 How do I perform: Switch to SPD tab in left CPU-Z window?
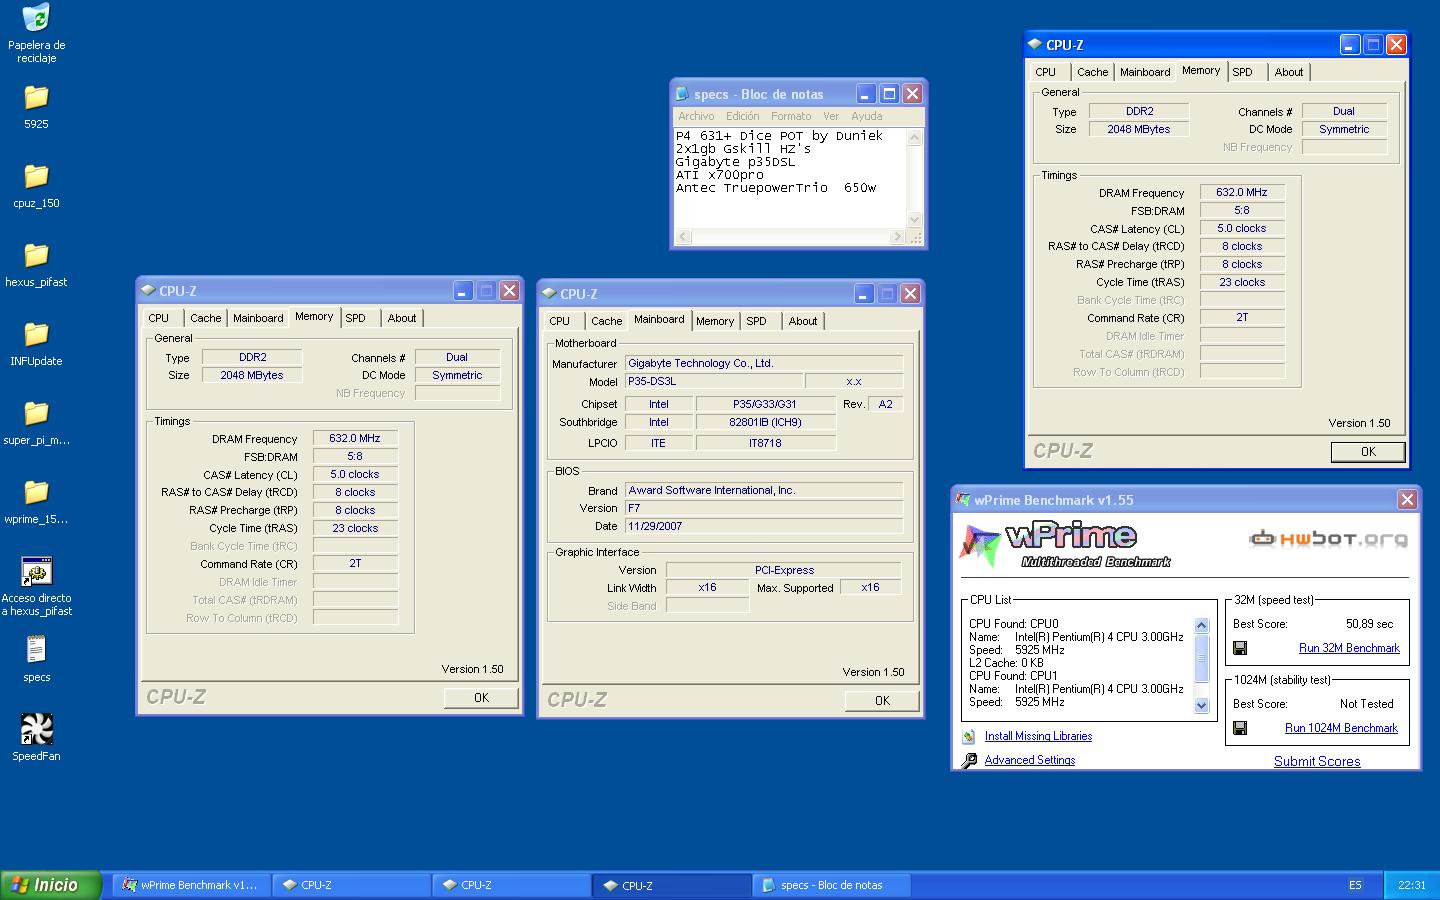356,318
